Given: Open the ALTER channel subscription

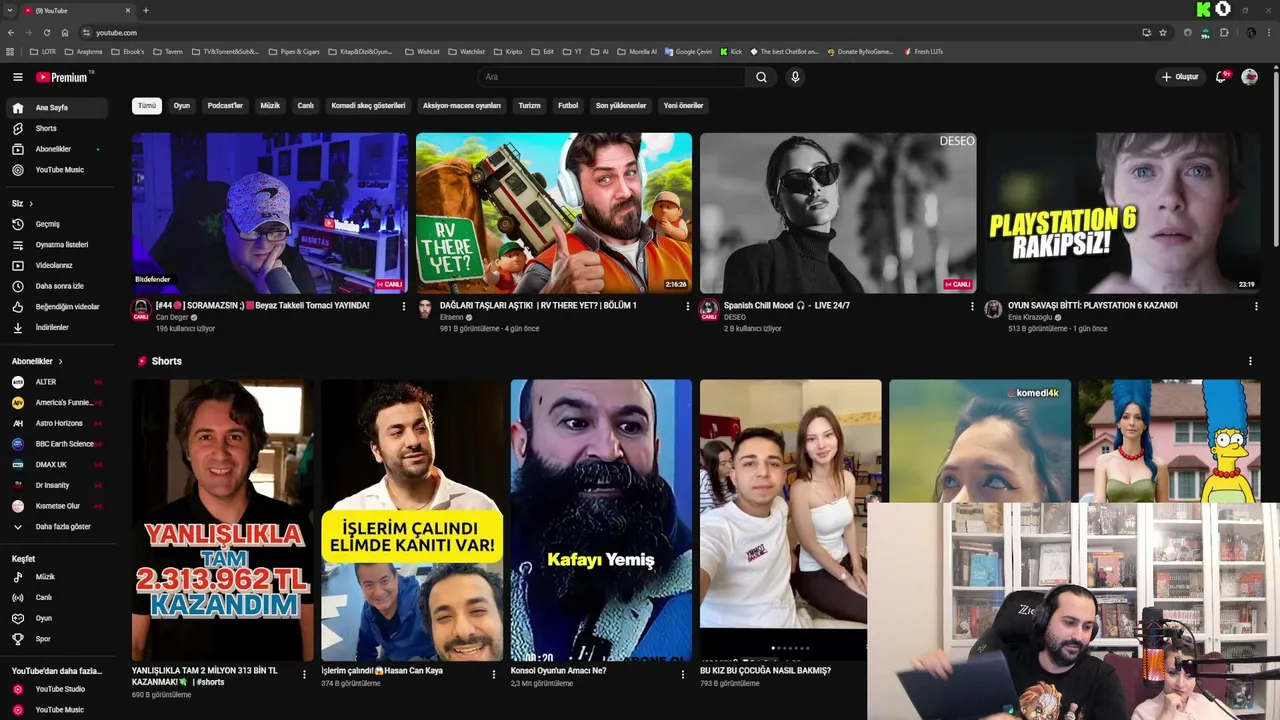Looking at the screenshot, I should tap(58, 382).
